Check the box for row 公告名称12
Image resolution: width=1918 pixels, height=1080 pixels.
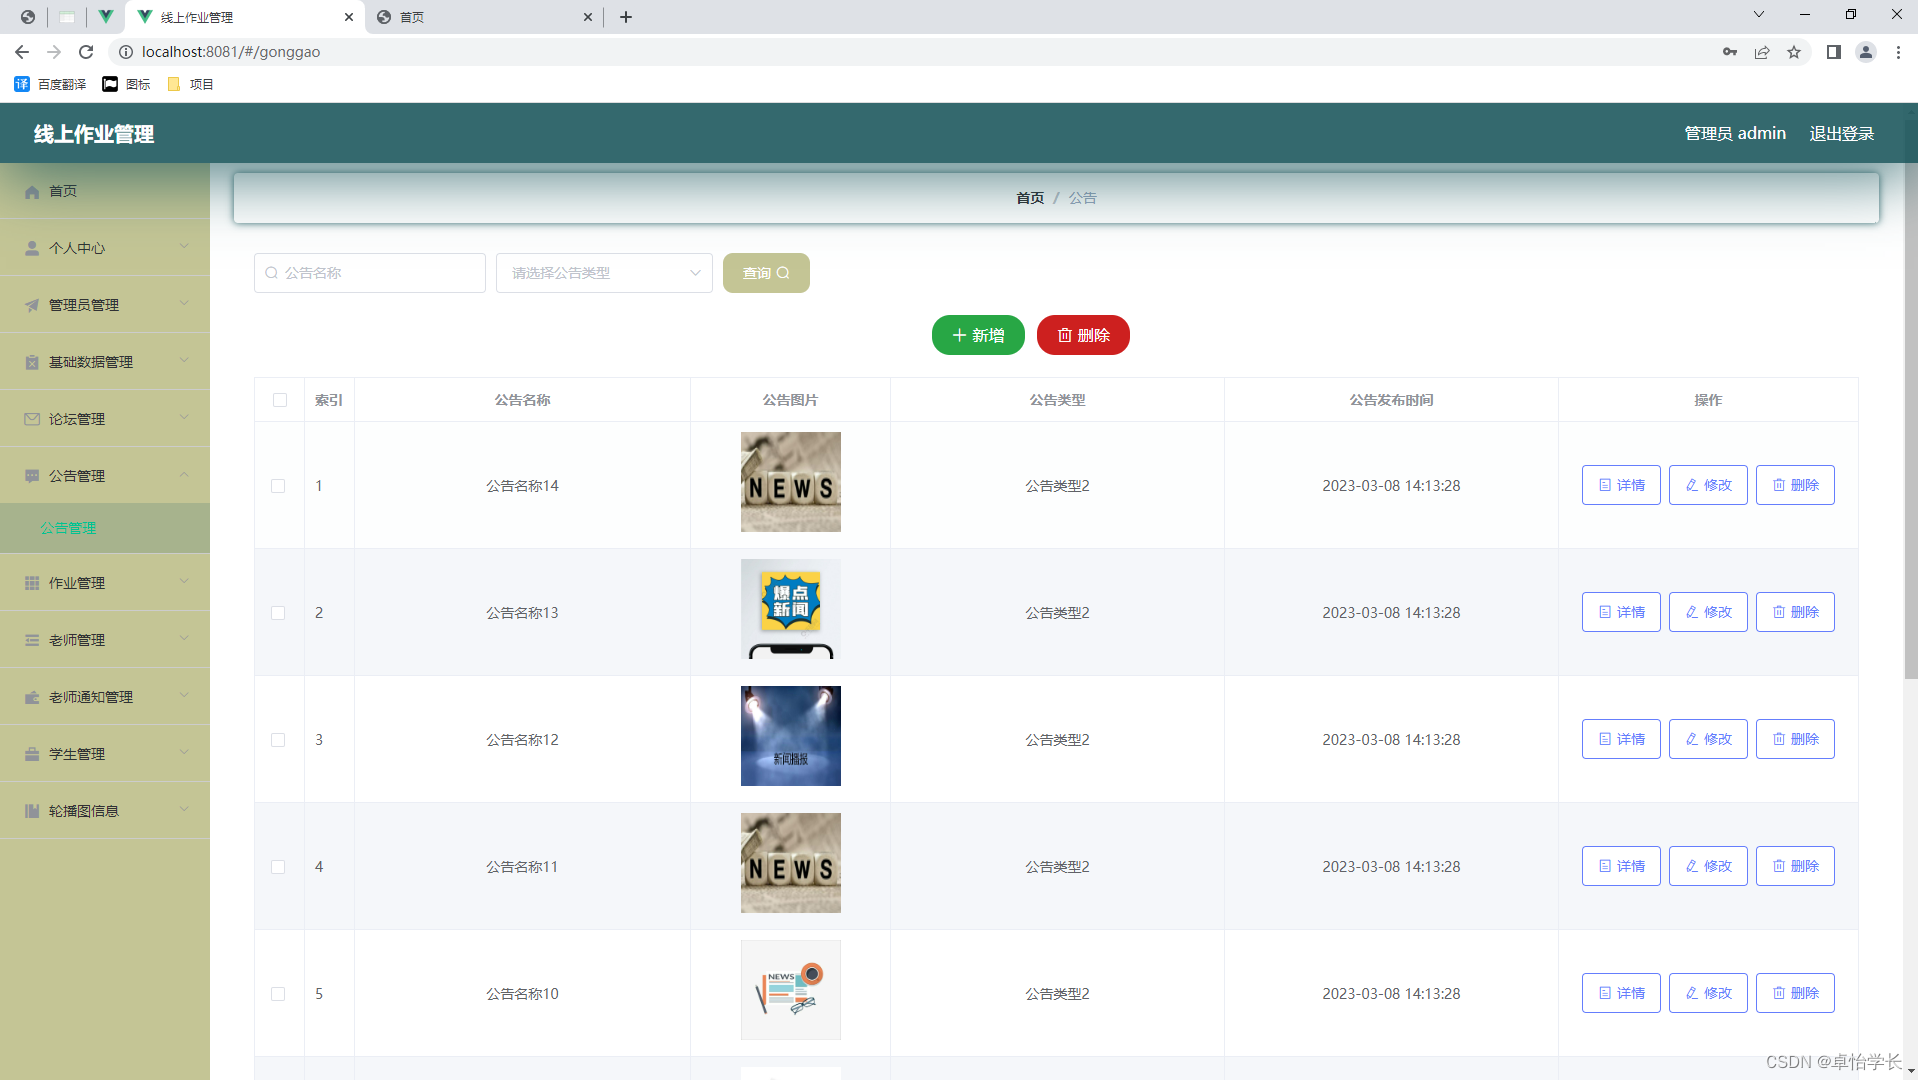(278, 740)
